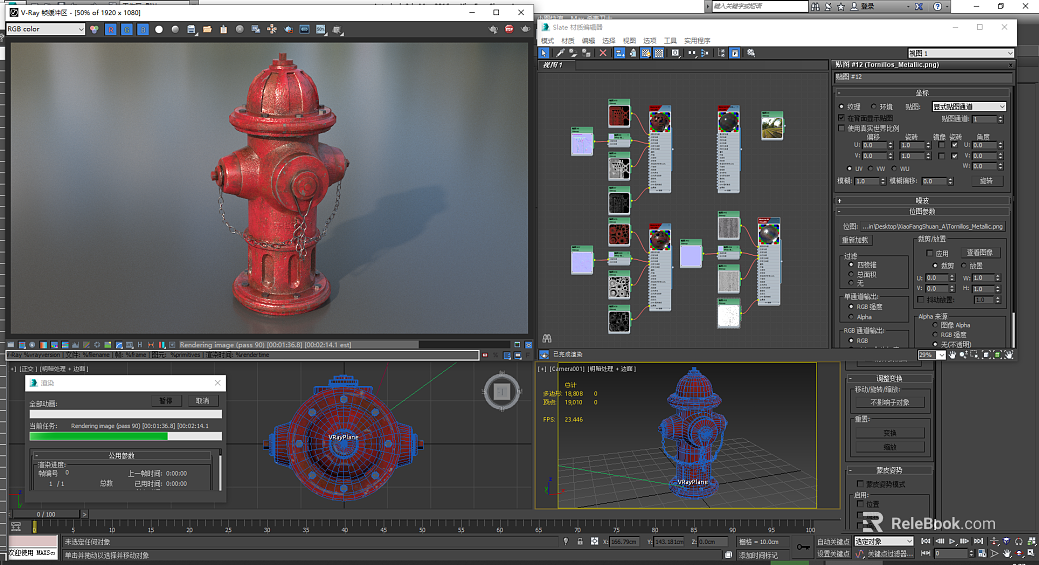Click go to end playback control

click(978, 541)
